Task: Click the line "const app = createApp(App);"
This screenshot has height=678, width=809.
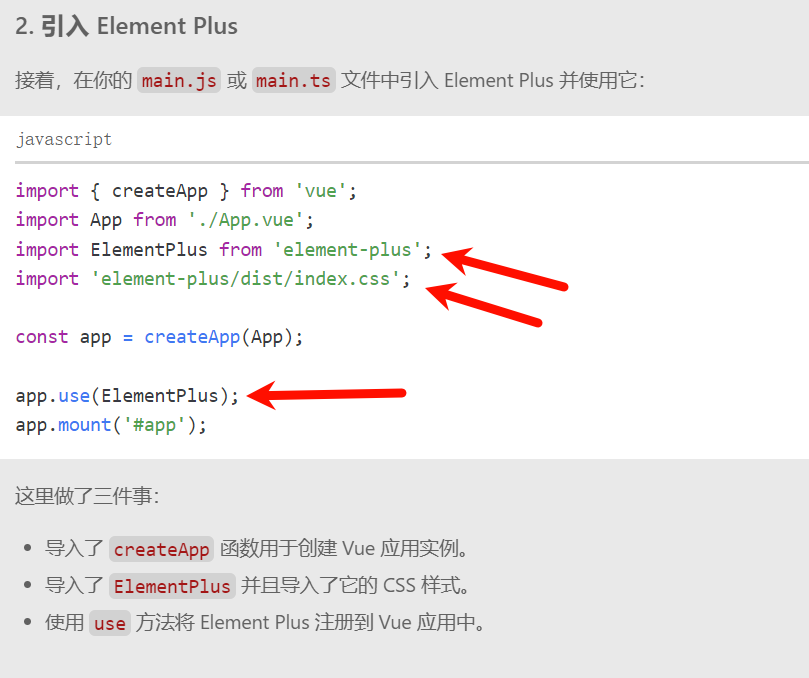Action: point(159,337)
